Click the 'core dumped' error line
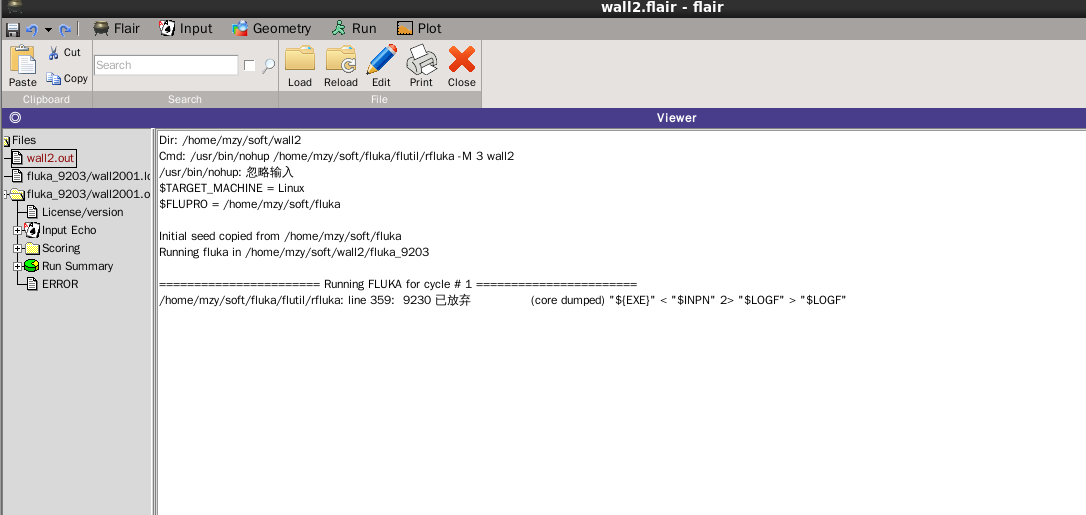This screenshot has width=1086, height=515. point(503,300)
